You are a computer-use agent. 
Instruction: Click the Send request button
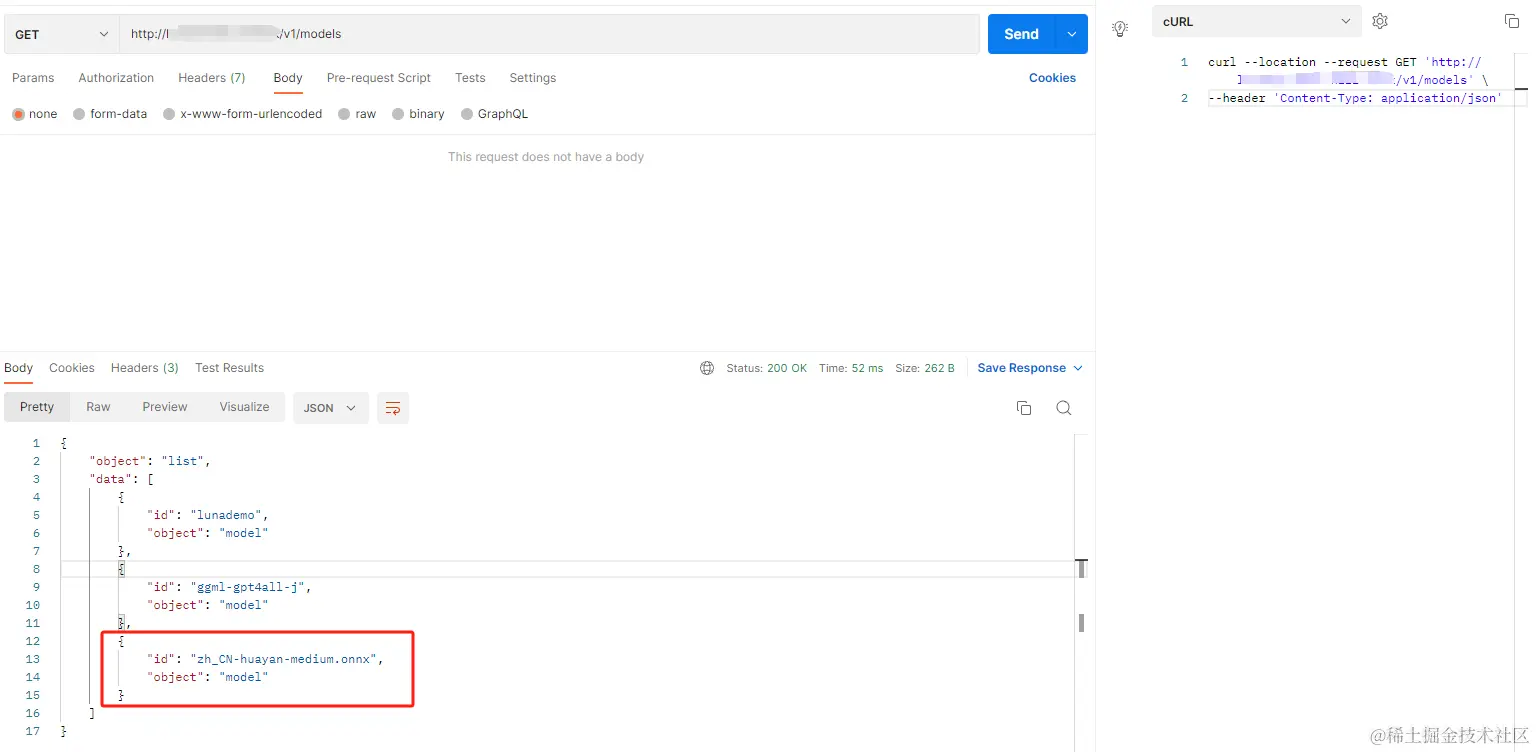(1021, 34)
